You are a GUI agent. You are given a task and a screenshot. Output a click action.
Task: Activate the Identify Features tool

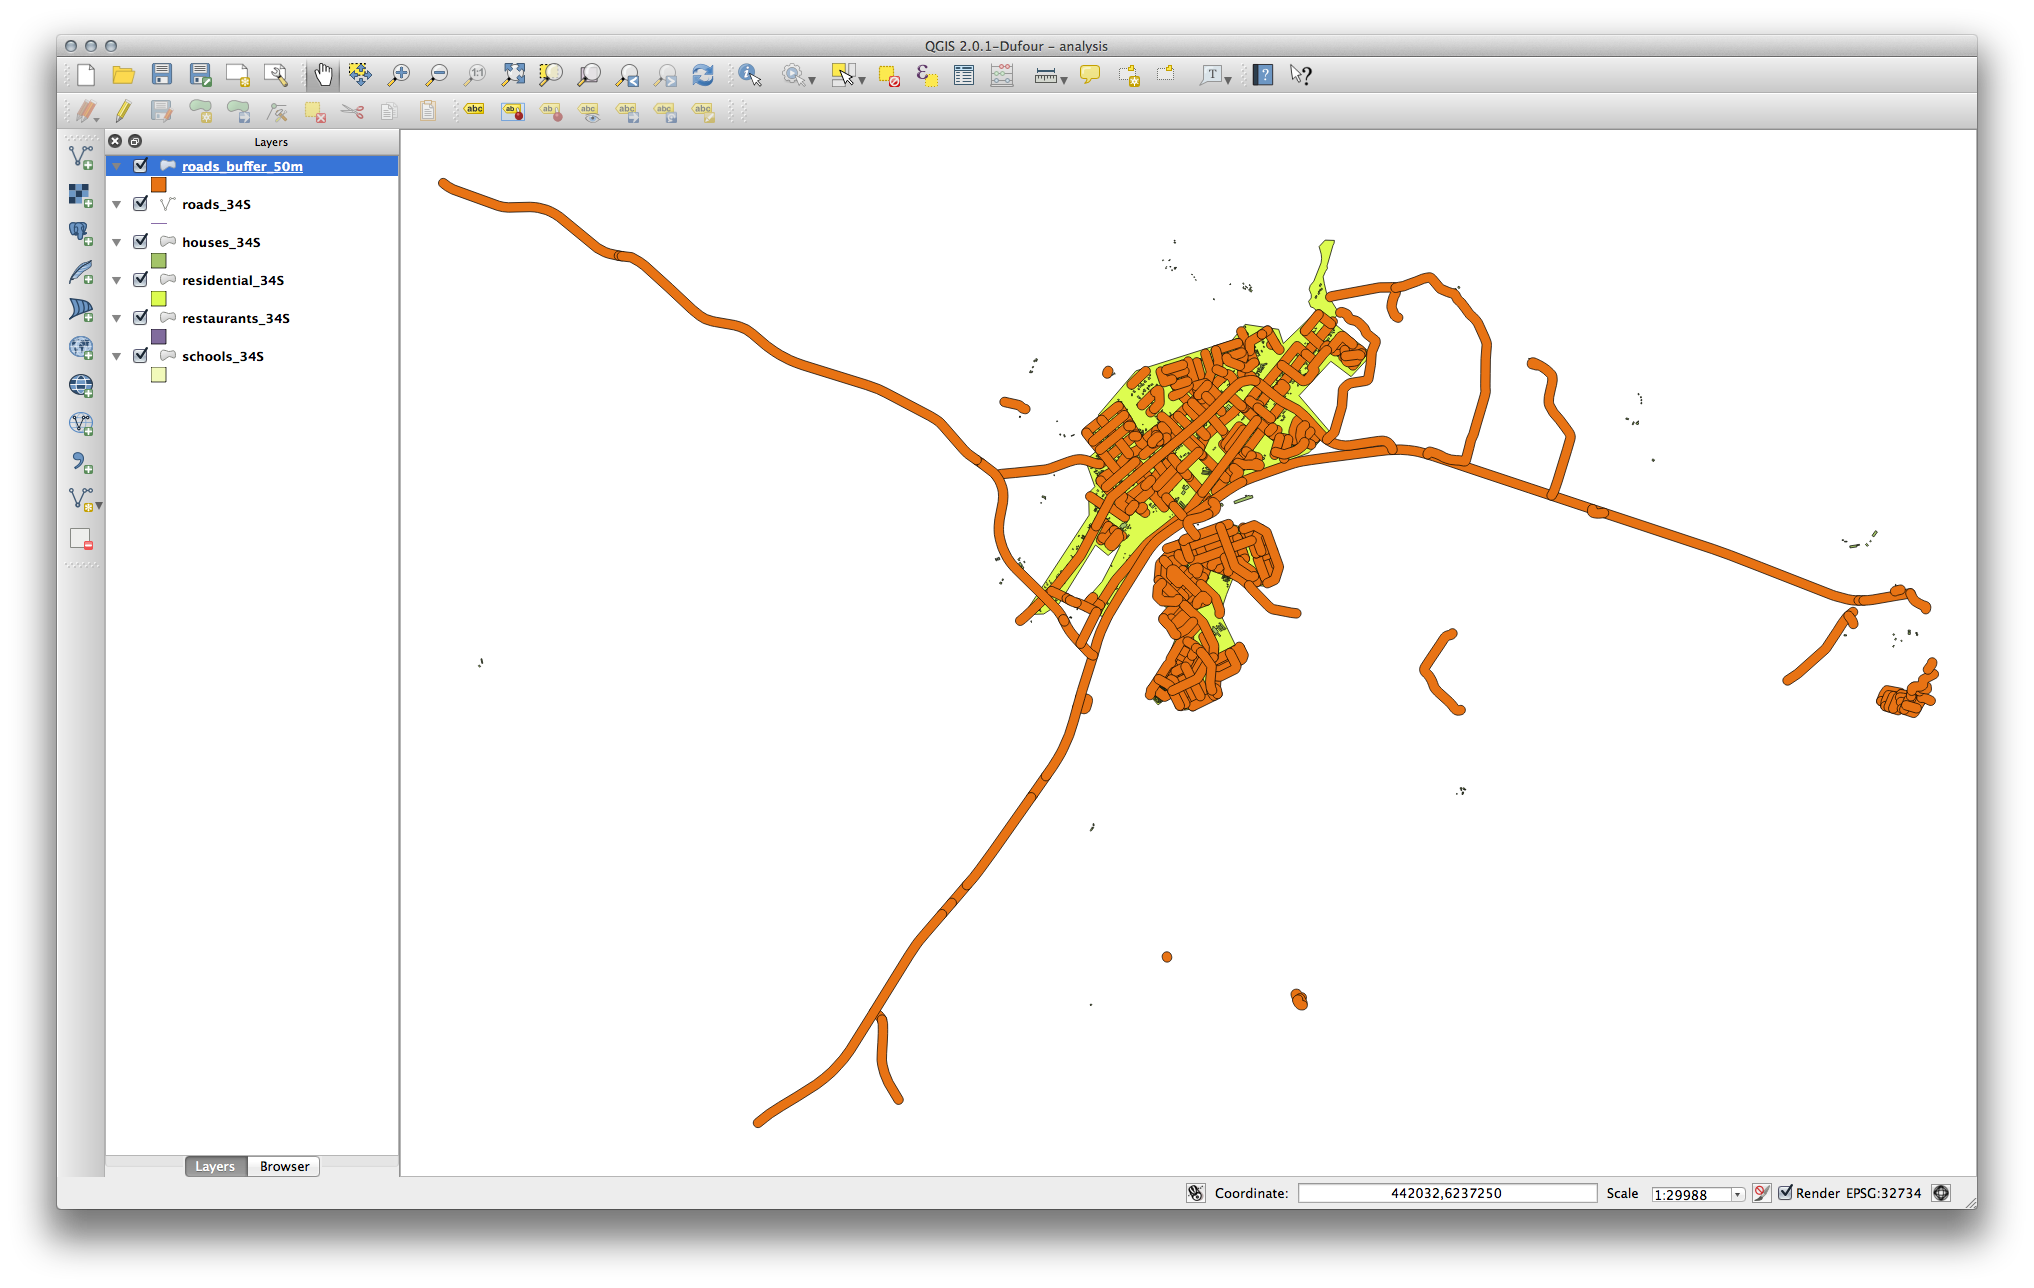(x=749, y=75)
